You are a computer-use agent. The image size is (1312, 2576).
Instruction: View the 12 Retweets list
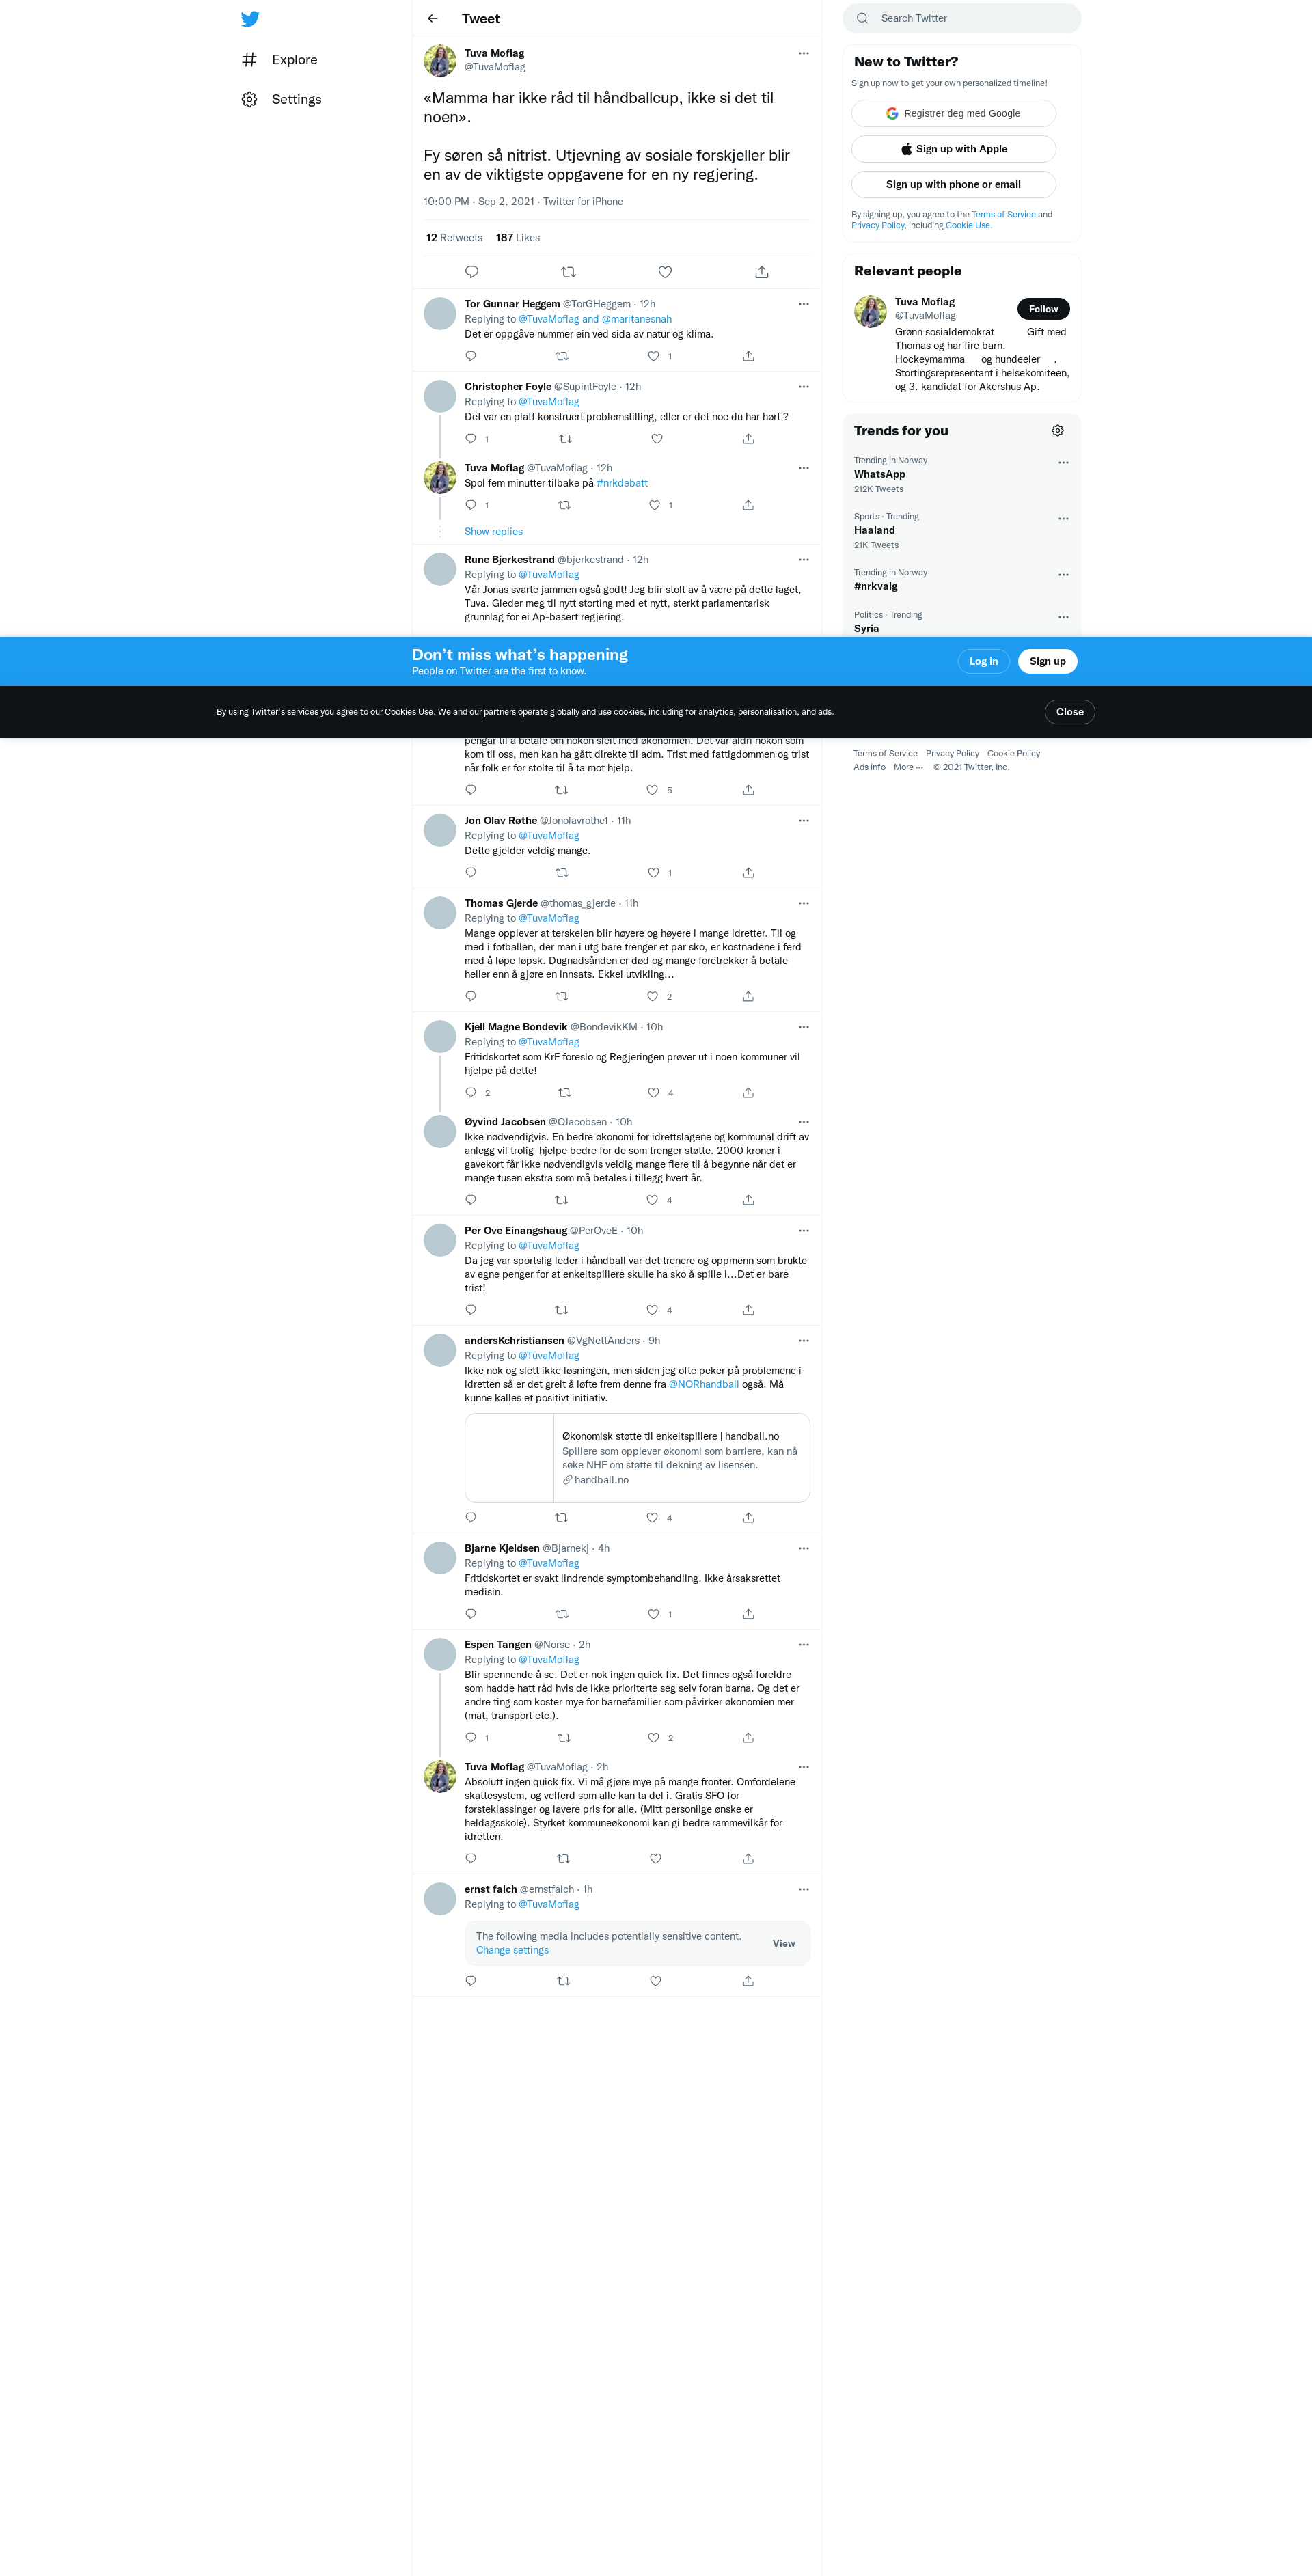click(x=454, y=238)
